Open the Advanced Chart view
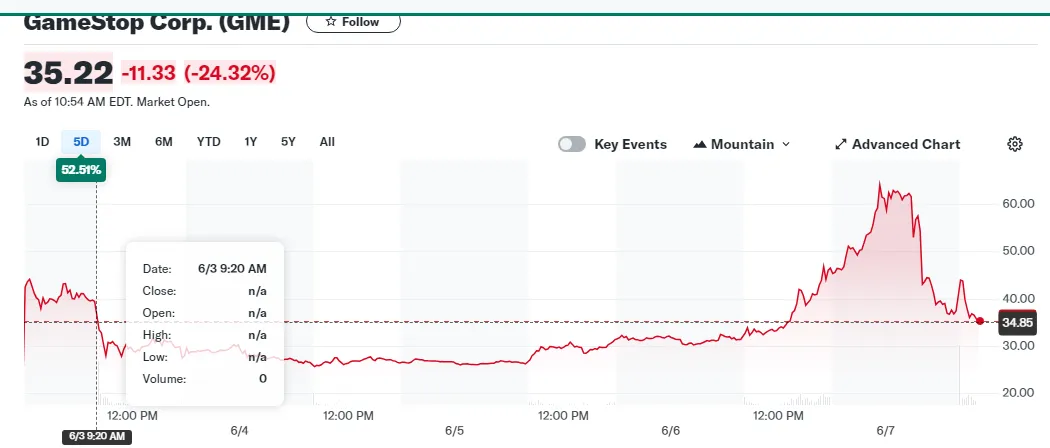The width and height of the screenshot is (1050, 448). point(897,145)
